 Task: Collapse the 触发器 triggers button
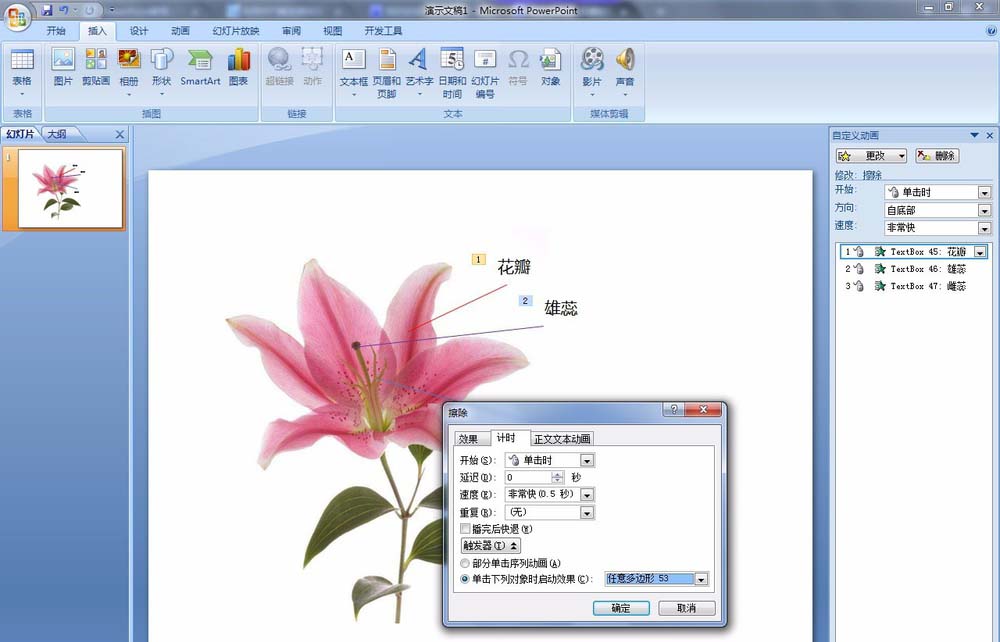(x=490, y=546)
